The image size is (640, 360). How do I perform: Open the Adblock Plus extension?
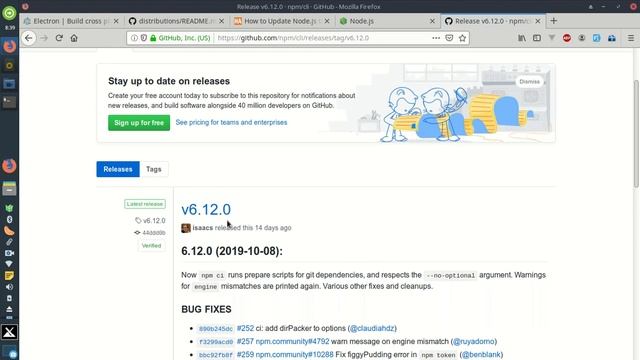(x=567, y=38)
